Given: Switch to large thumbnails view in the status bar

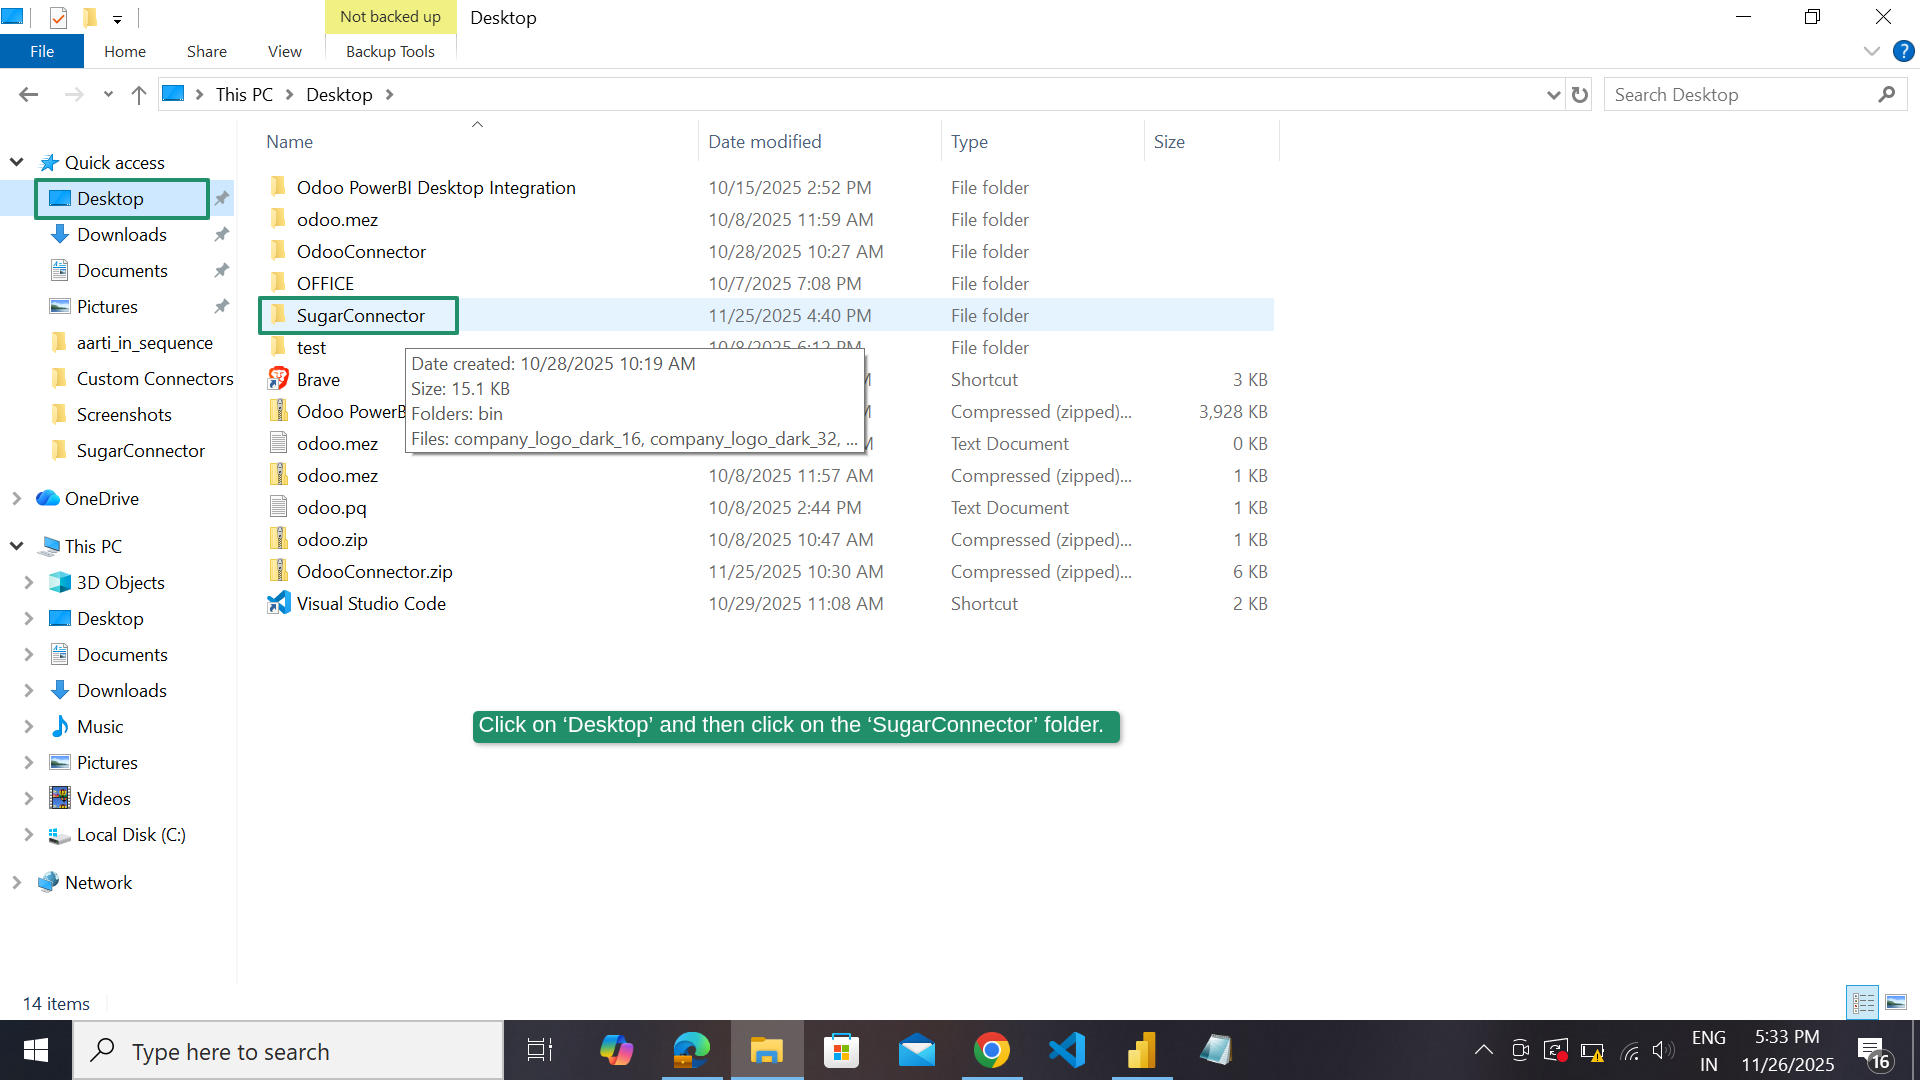Looking at the screenshot, I should [1897, 1002].
